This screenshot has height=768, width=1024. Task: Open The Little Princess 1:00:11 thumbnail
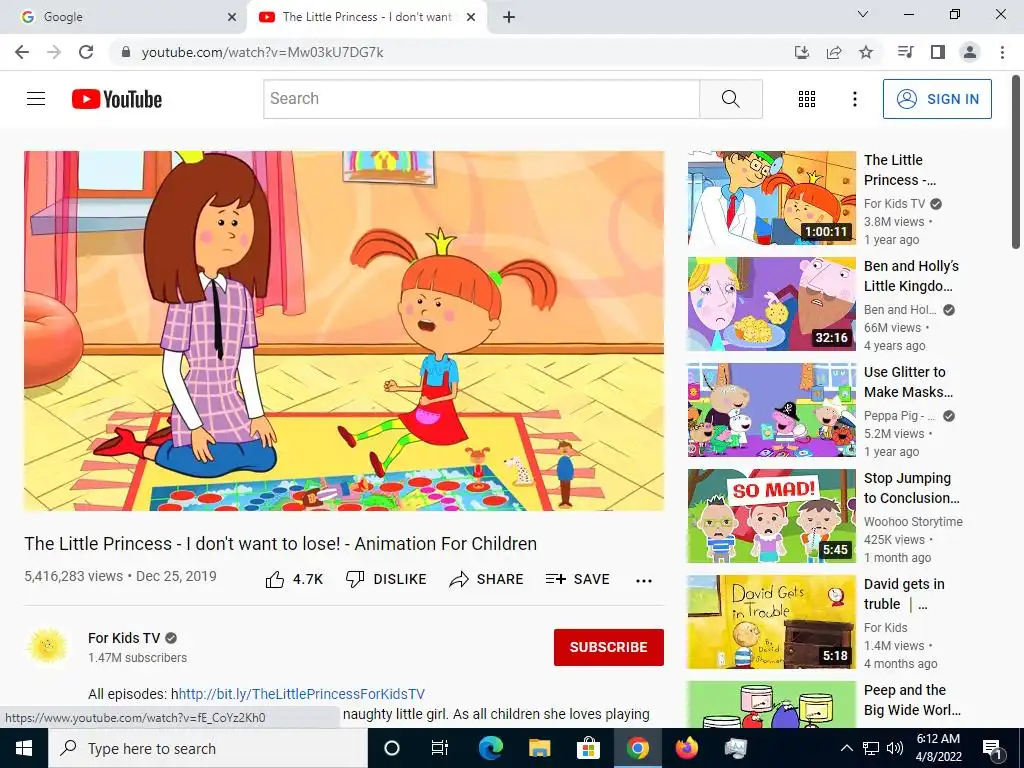pos(771,198)
